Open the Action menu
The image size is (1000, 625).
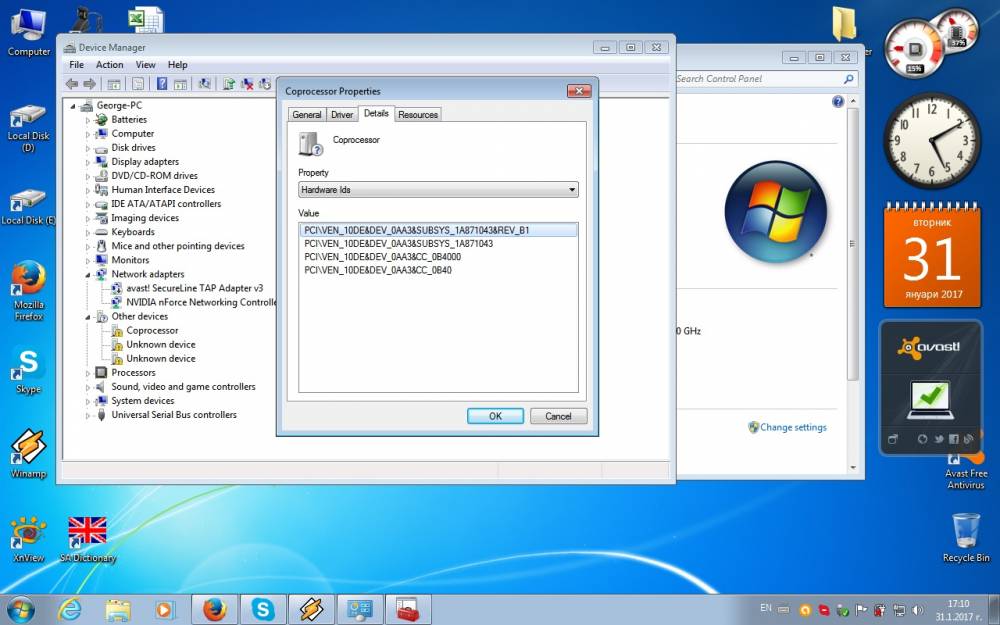coord(110,64)
